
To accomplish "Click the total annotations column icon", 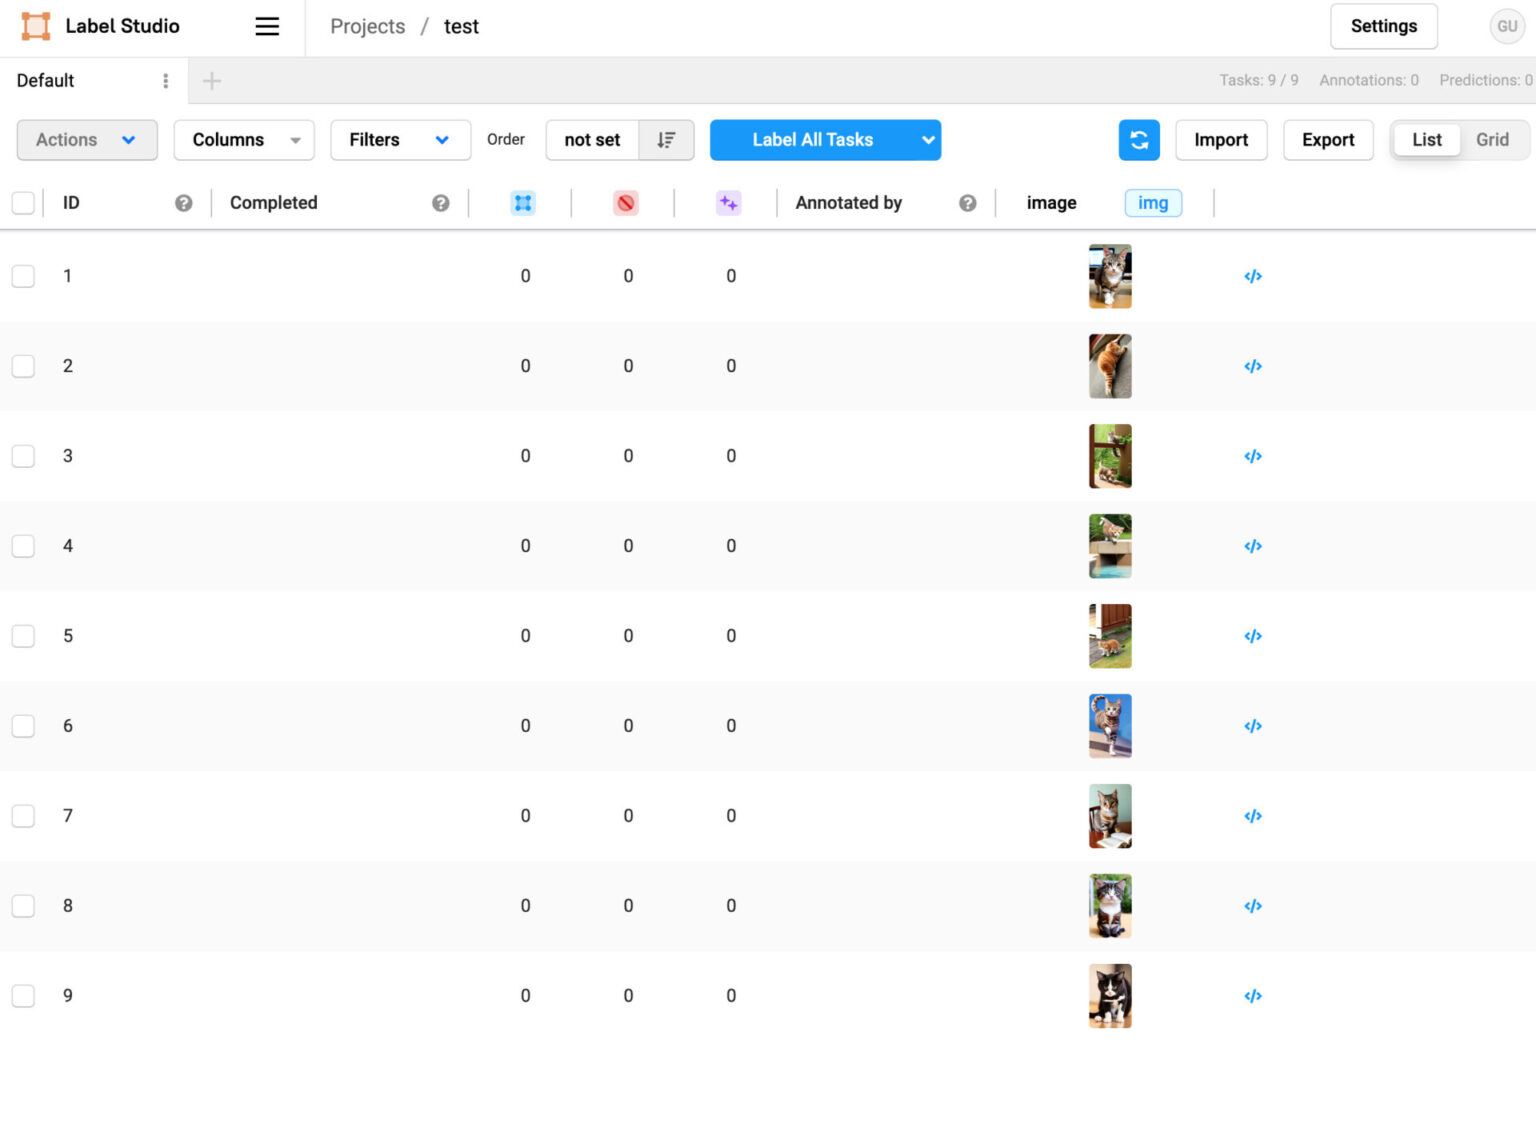I will 523,203.
